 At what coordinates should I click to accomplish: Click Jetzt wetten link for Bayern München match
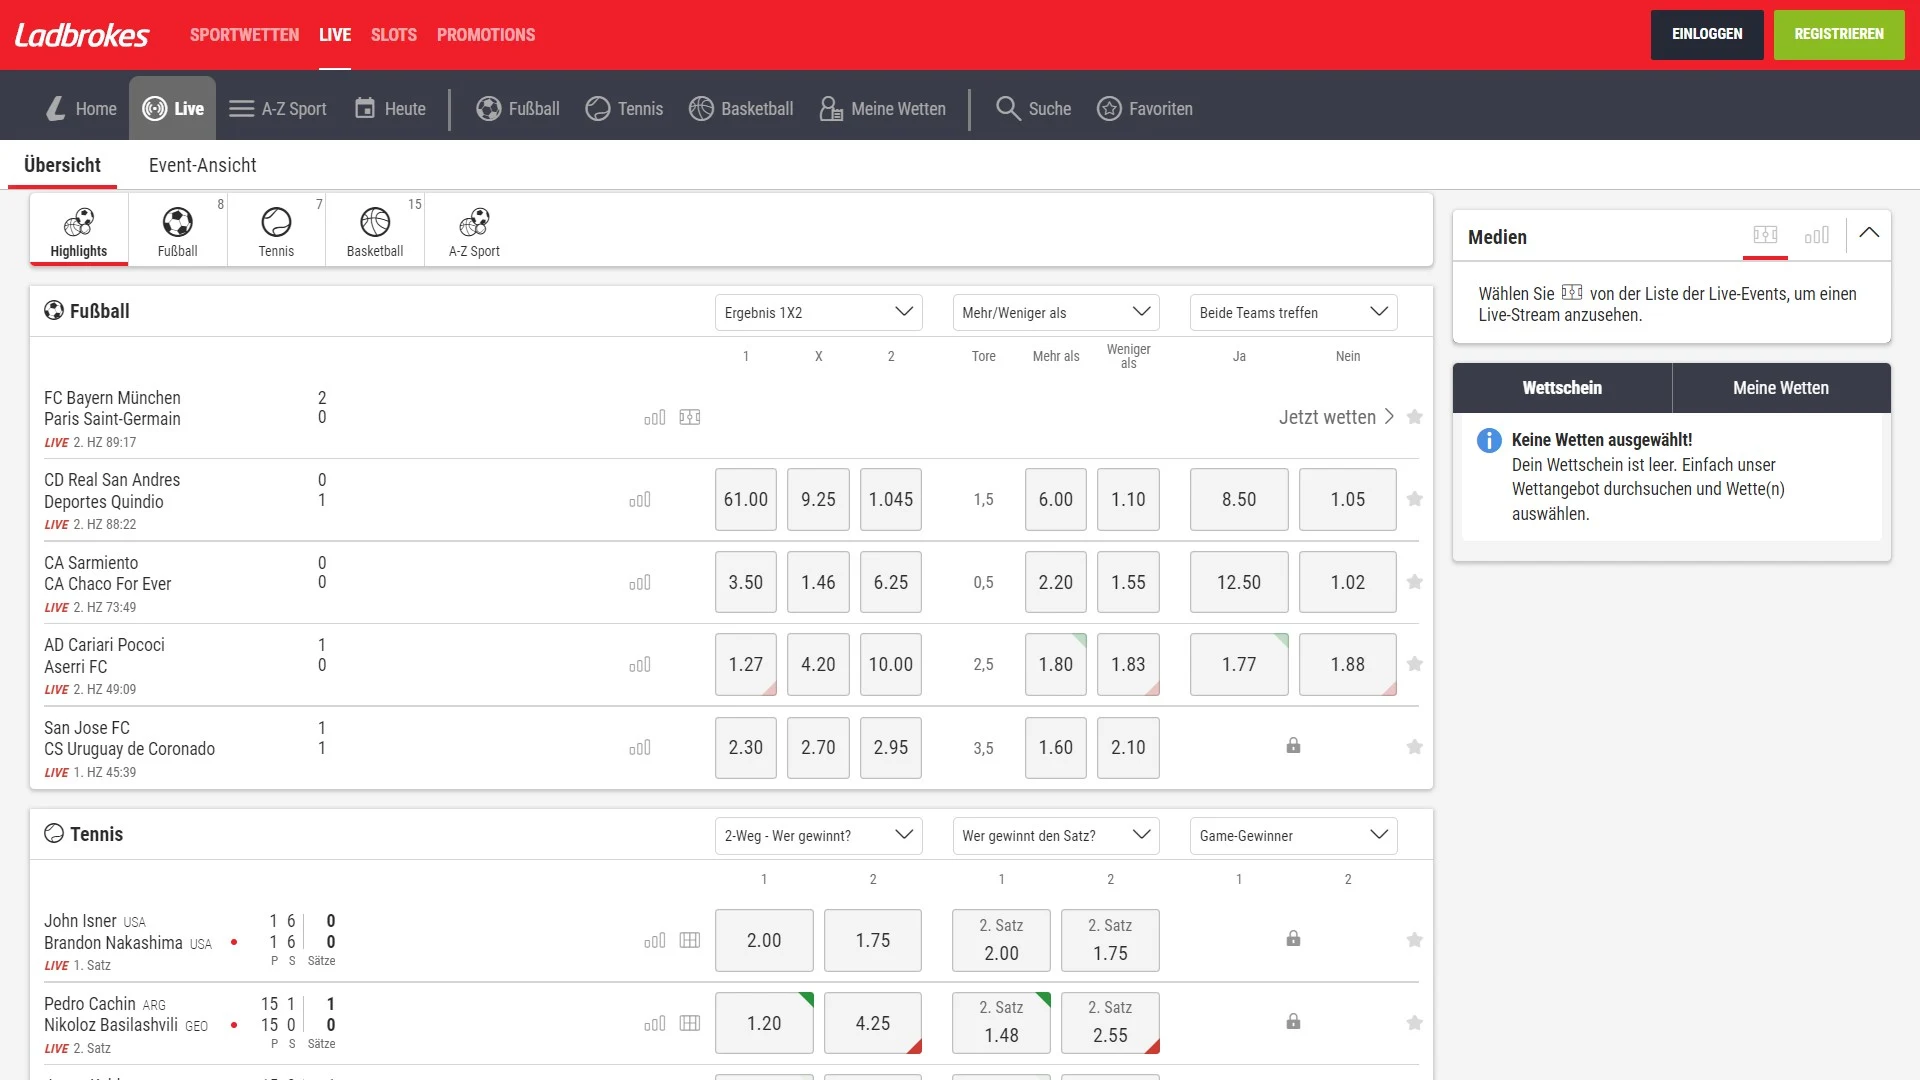pyautogui.click(x=1327, y=417)
